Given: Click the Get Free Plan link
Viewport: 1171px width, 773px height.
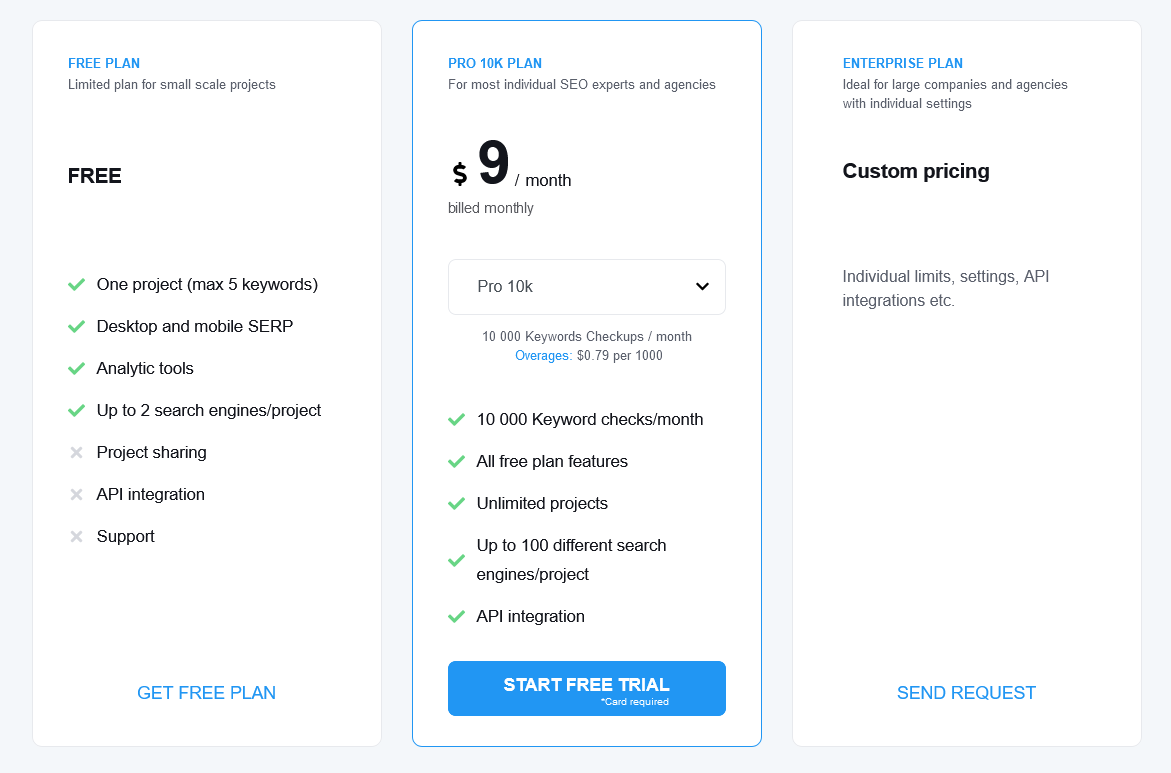Looking at the screenshot, I should point(206,693).
